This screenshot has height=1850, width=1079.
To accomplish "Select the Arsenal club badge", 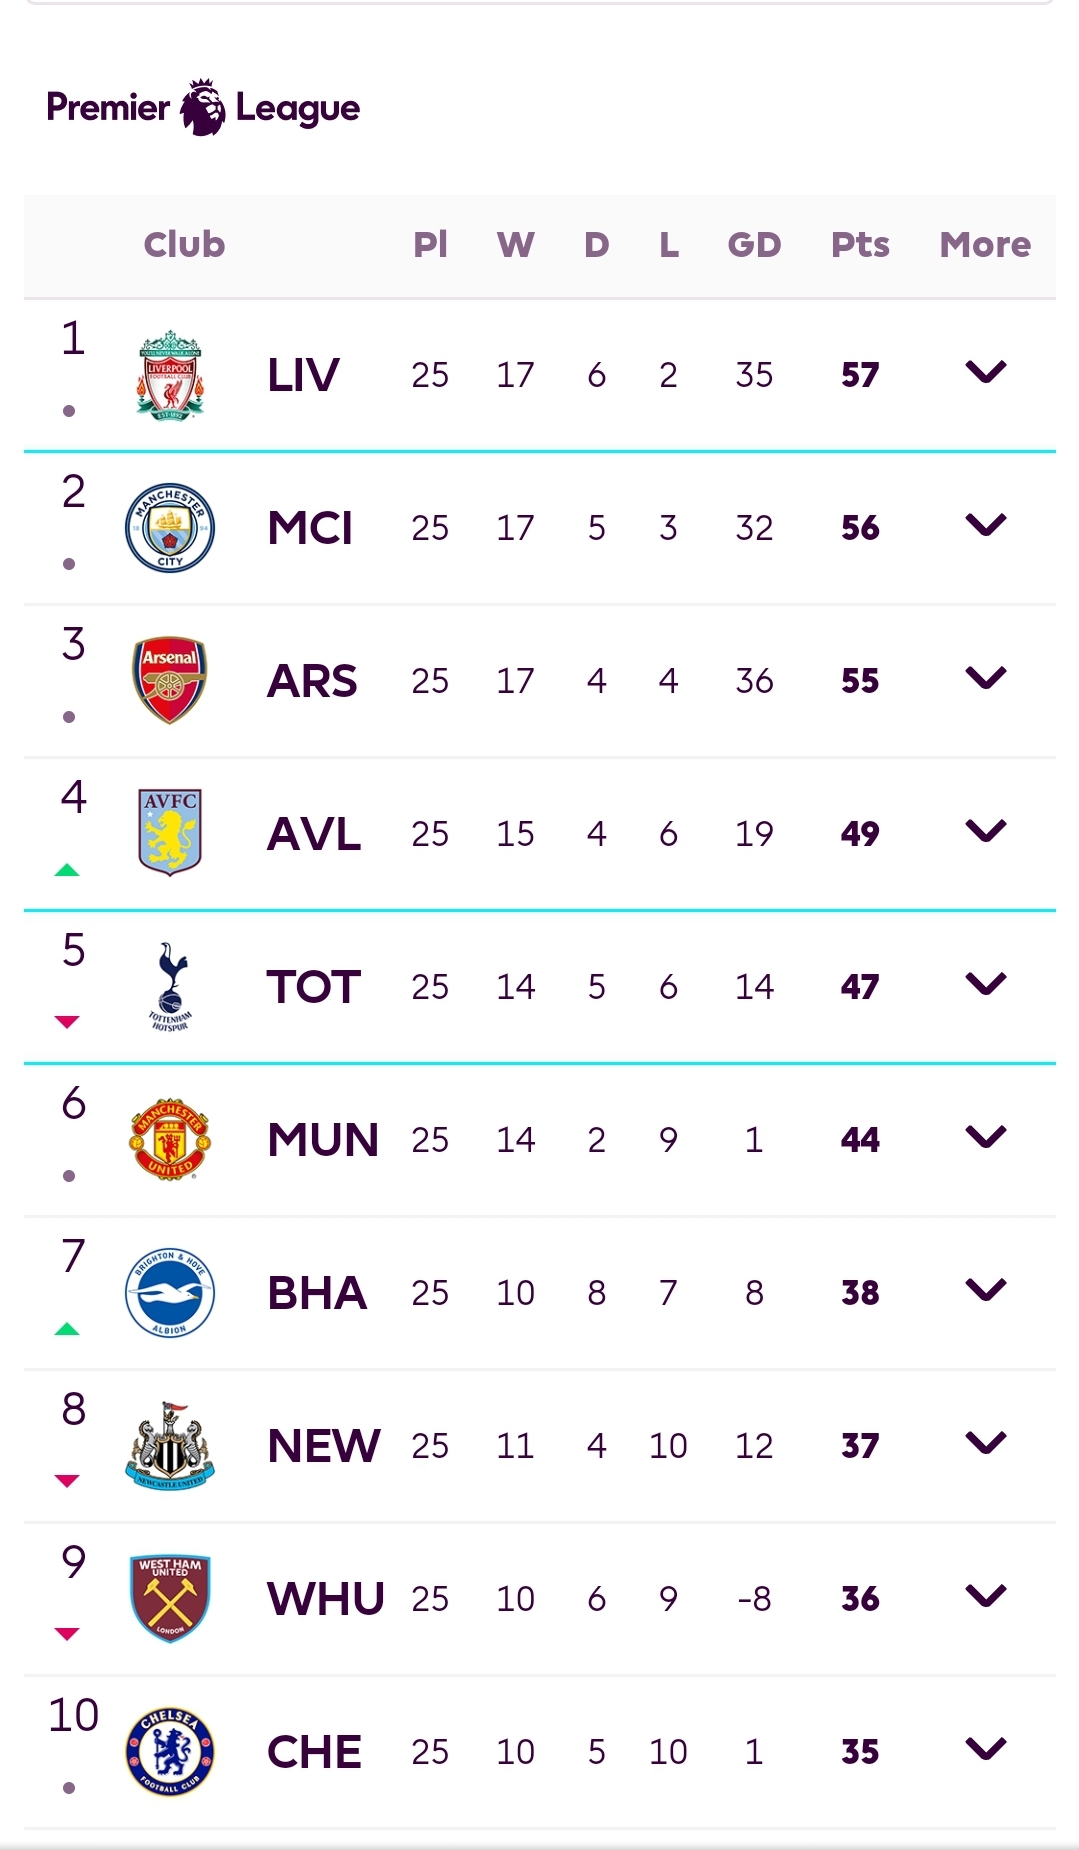I will coord(170,681).
